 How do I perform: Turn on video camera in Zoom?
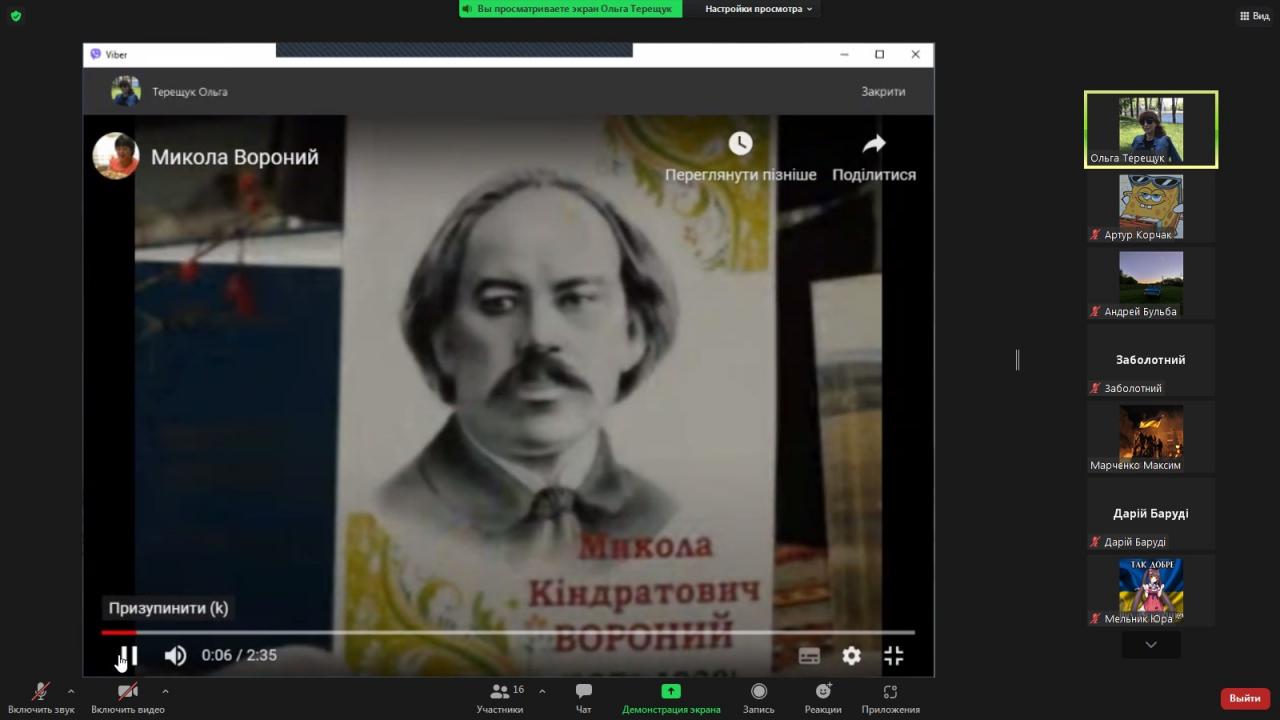[127, 692]
